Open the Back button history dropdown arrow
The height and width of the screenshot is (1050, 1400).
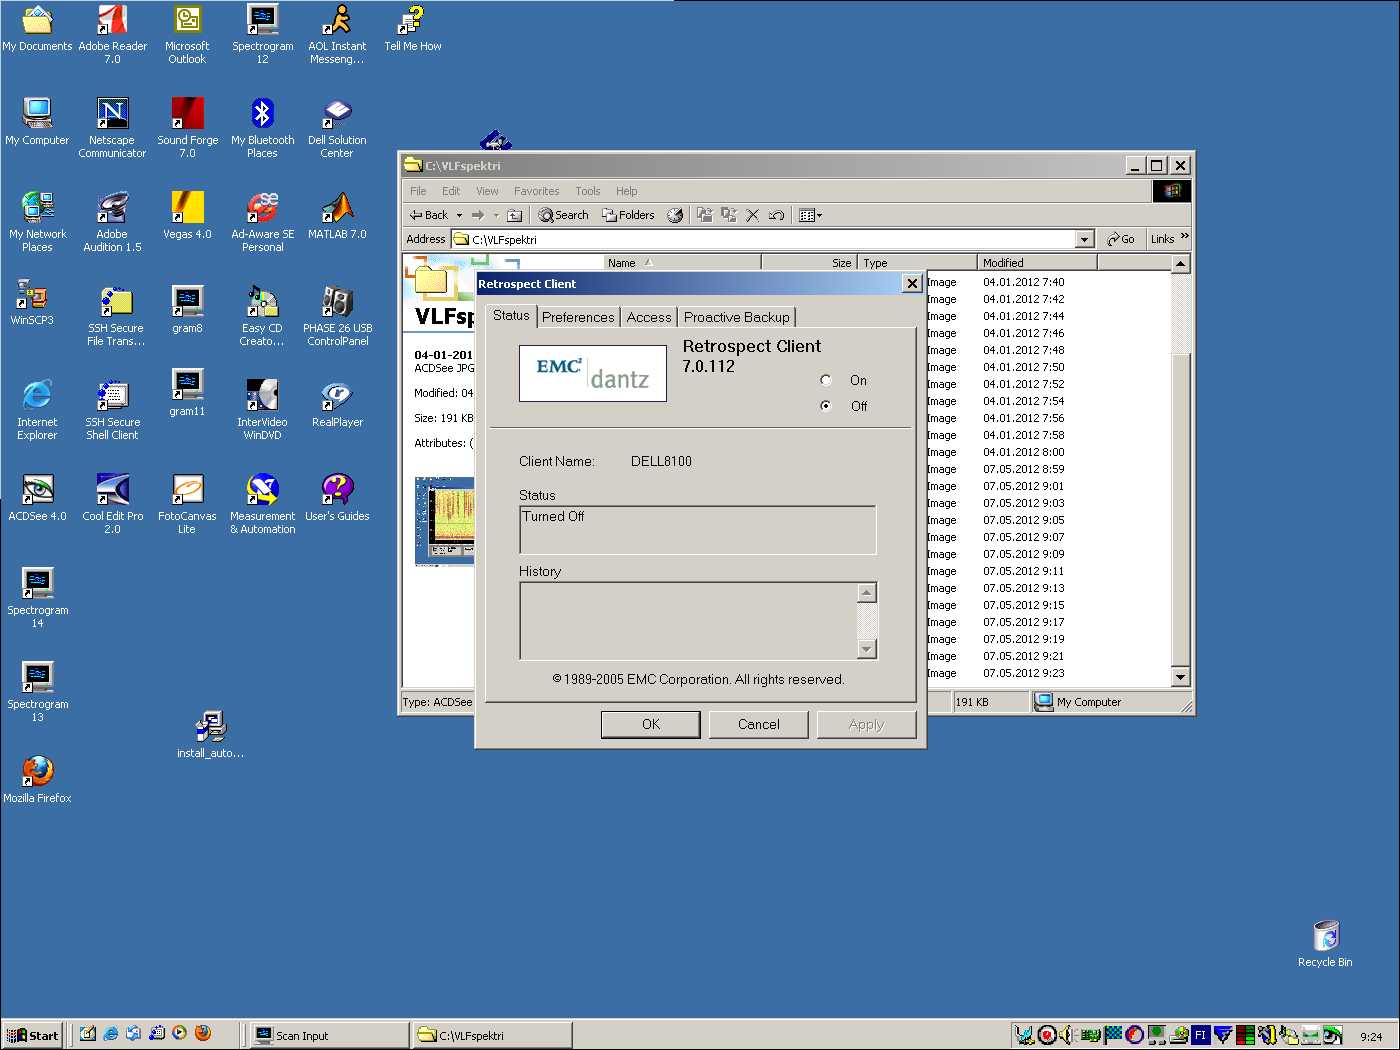pyautogui.click(x=459, y=215)
